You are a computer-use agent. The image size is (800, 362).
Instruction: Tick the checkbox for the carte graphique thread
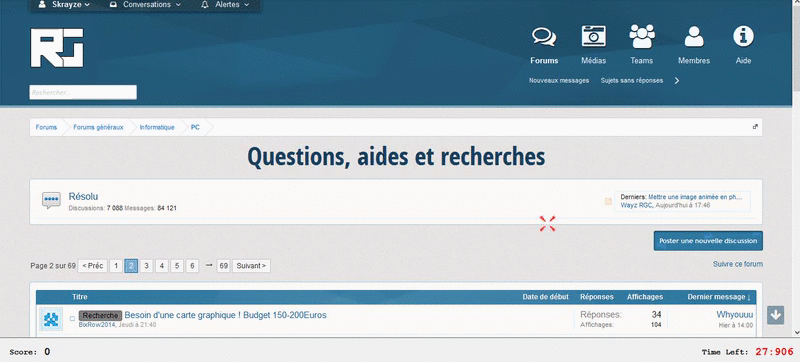72,319
